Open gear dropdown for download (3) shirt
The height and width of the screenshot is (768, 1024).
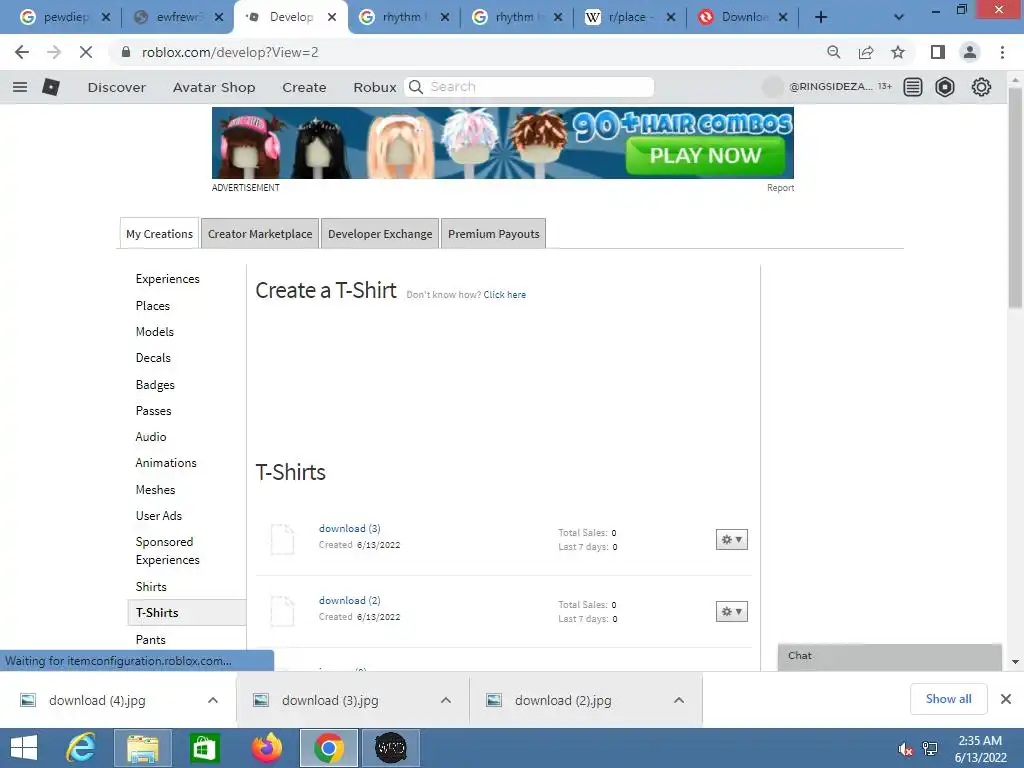(x=731, y=539)
